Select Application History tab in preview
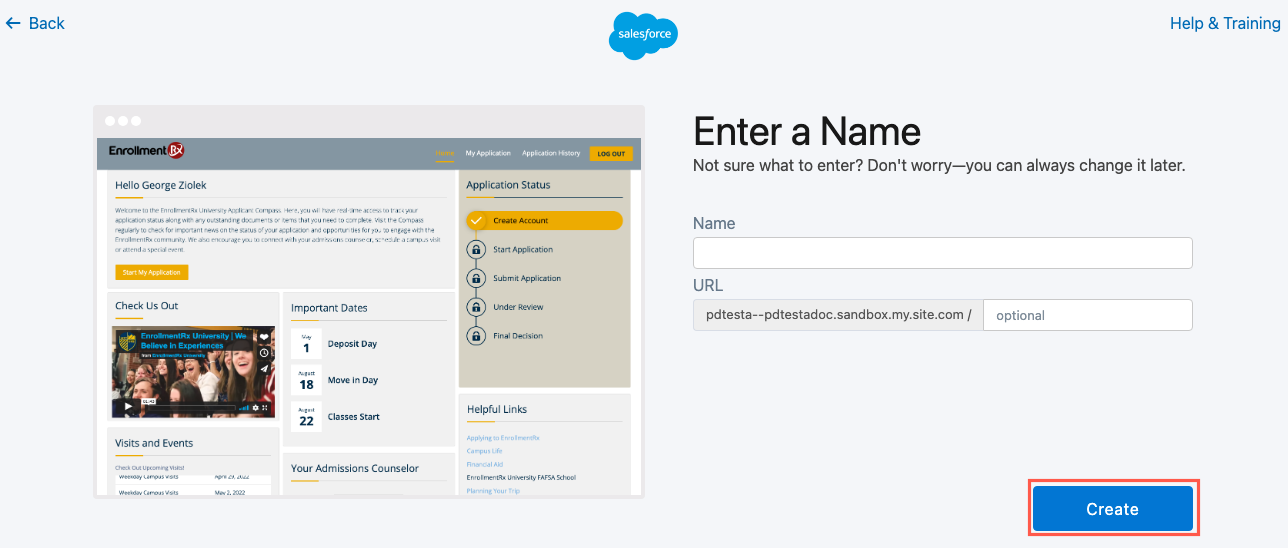The image size is (1288, 548). [551, 153]
